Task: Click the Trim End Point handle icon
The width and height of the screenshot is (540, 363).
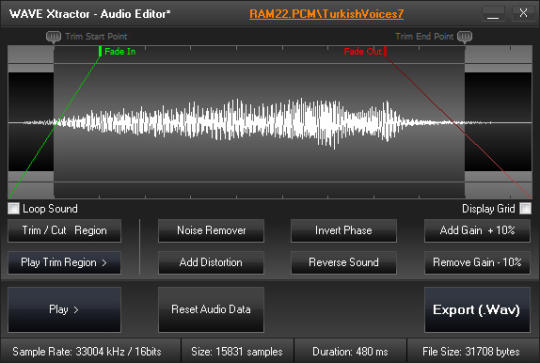Action: (465, 37)
